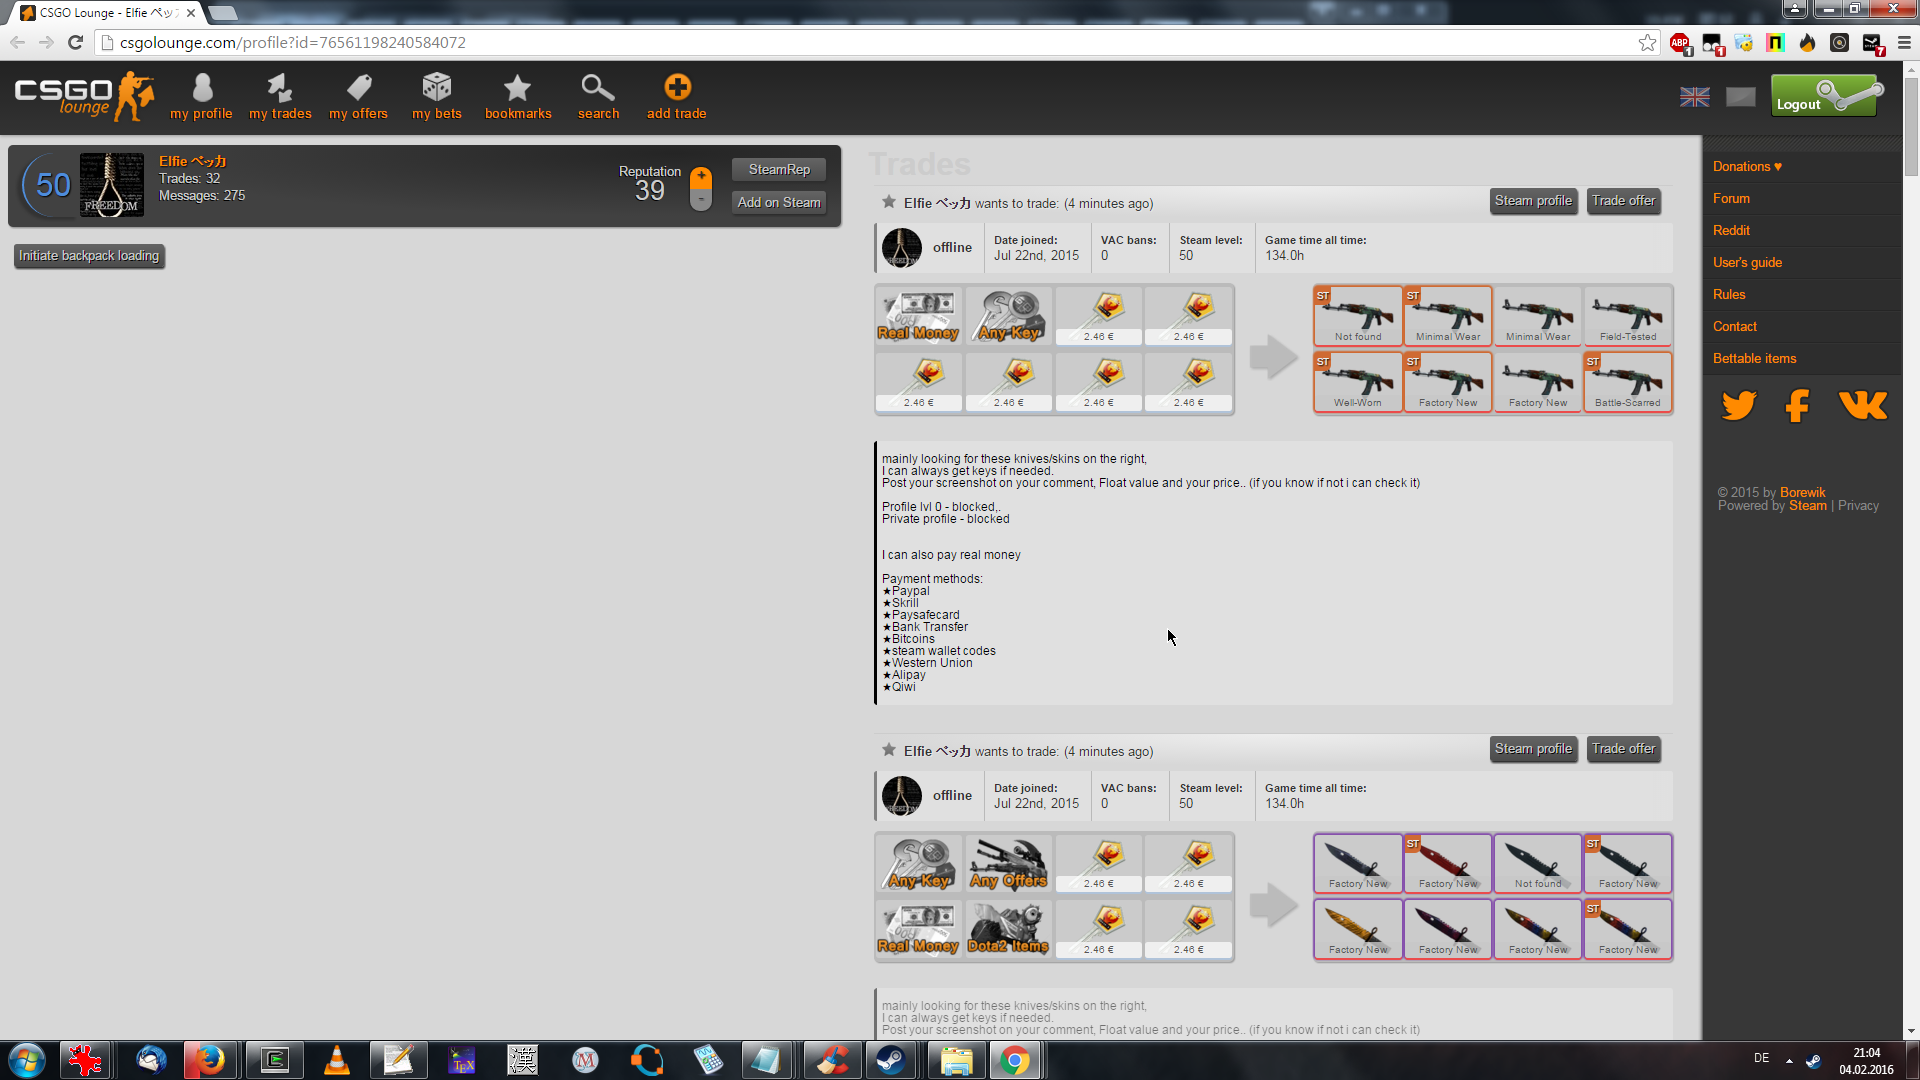Bookmark second trade with star toggle
The height and width of the screenshot is (1080, 1920).
[x=888, y=750]
